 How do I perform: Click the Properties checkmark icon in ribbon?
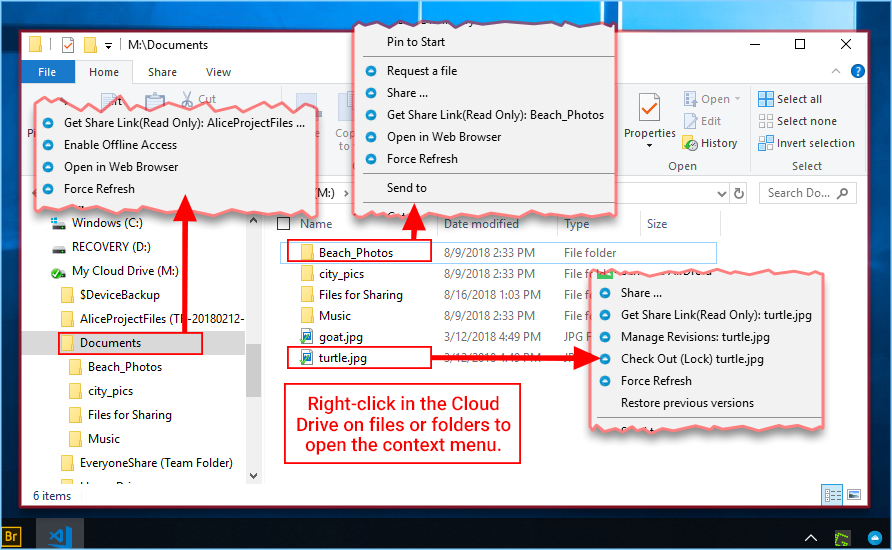[x=649, y=107]
